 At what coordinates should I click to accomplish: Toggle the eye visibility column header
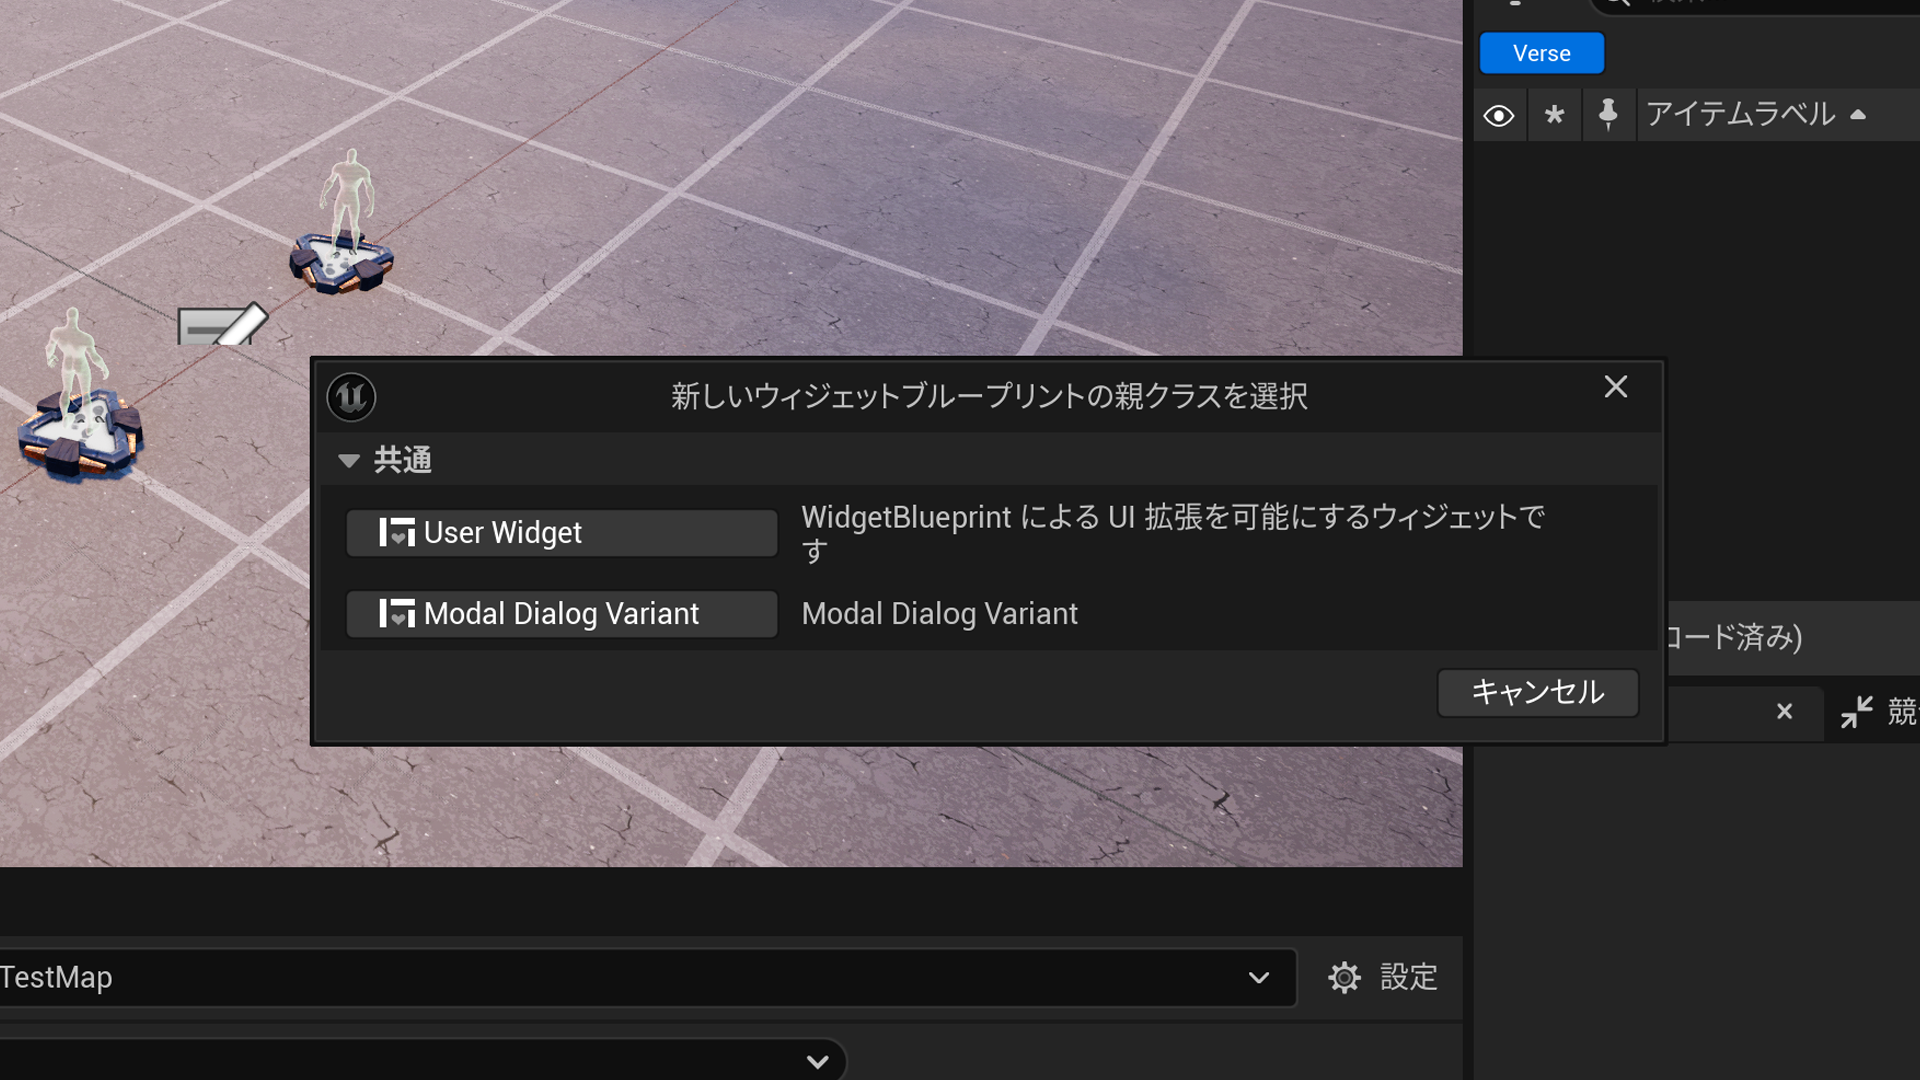1500,114
